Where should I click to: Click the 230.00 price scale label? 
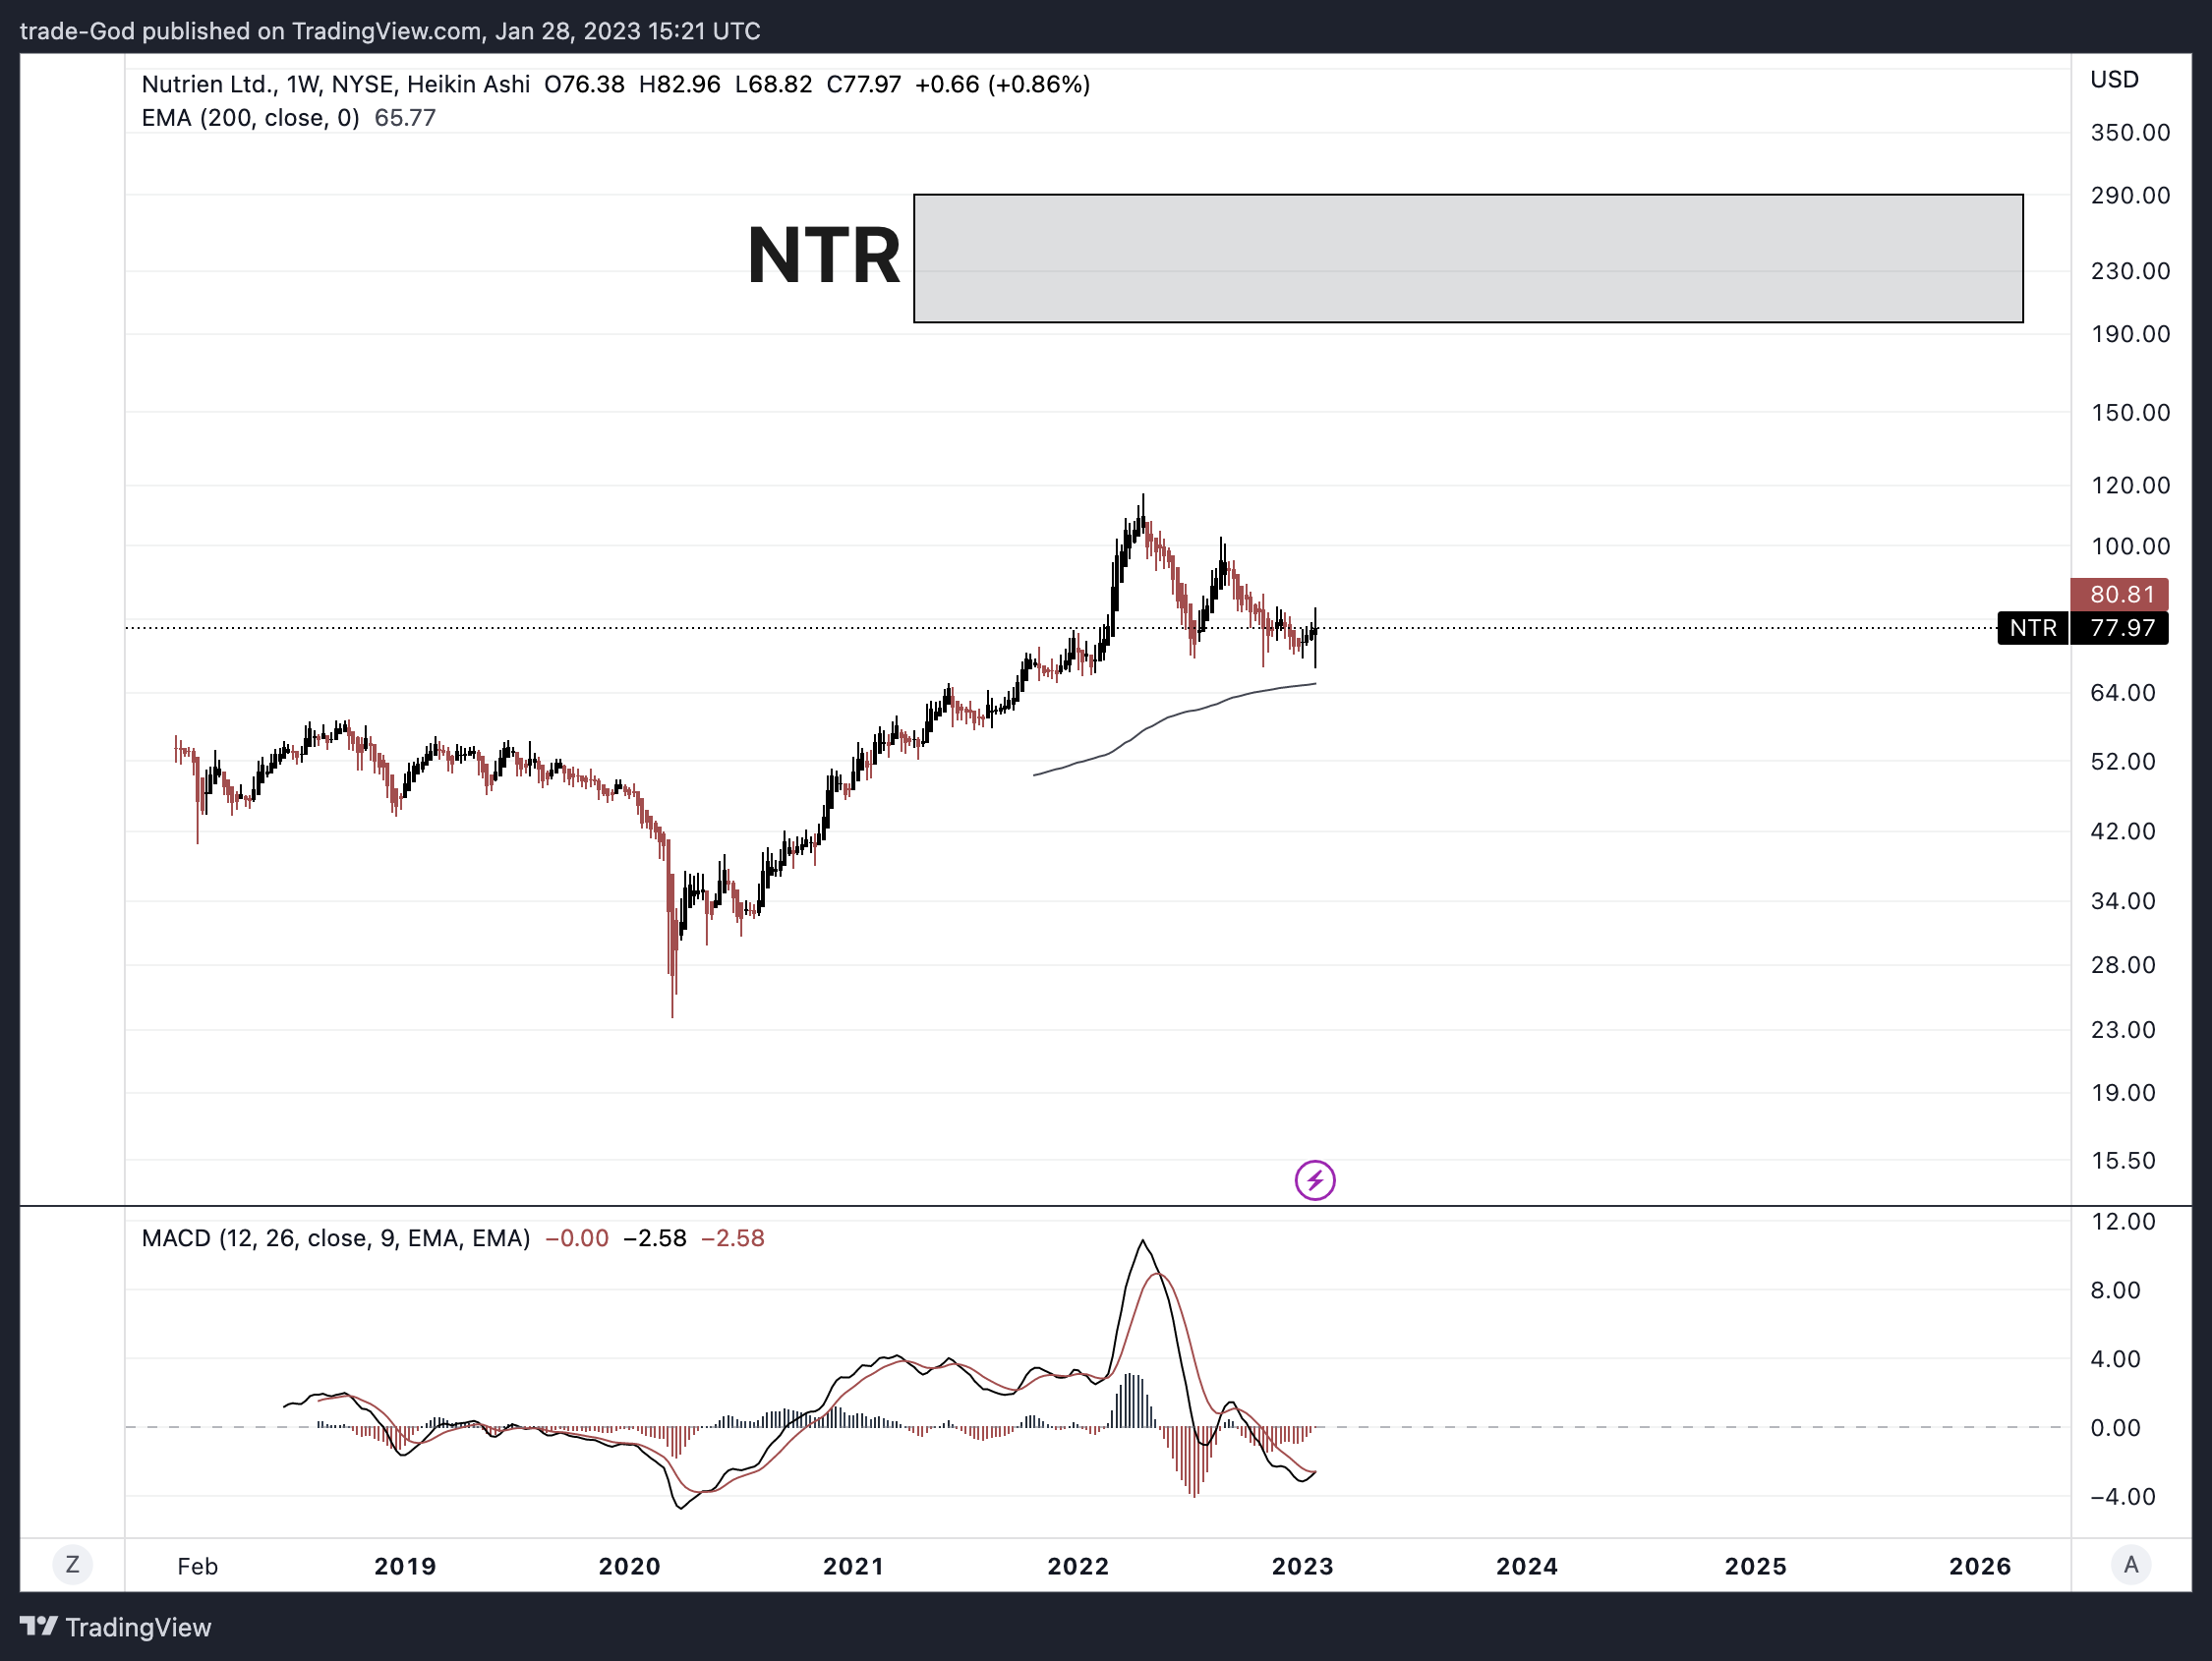click(2130, 271)
